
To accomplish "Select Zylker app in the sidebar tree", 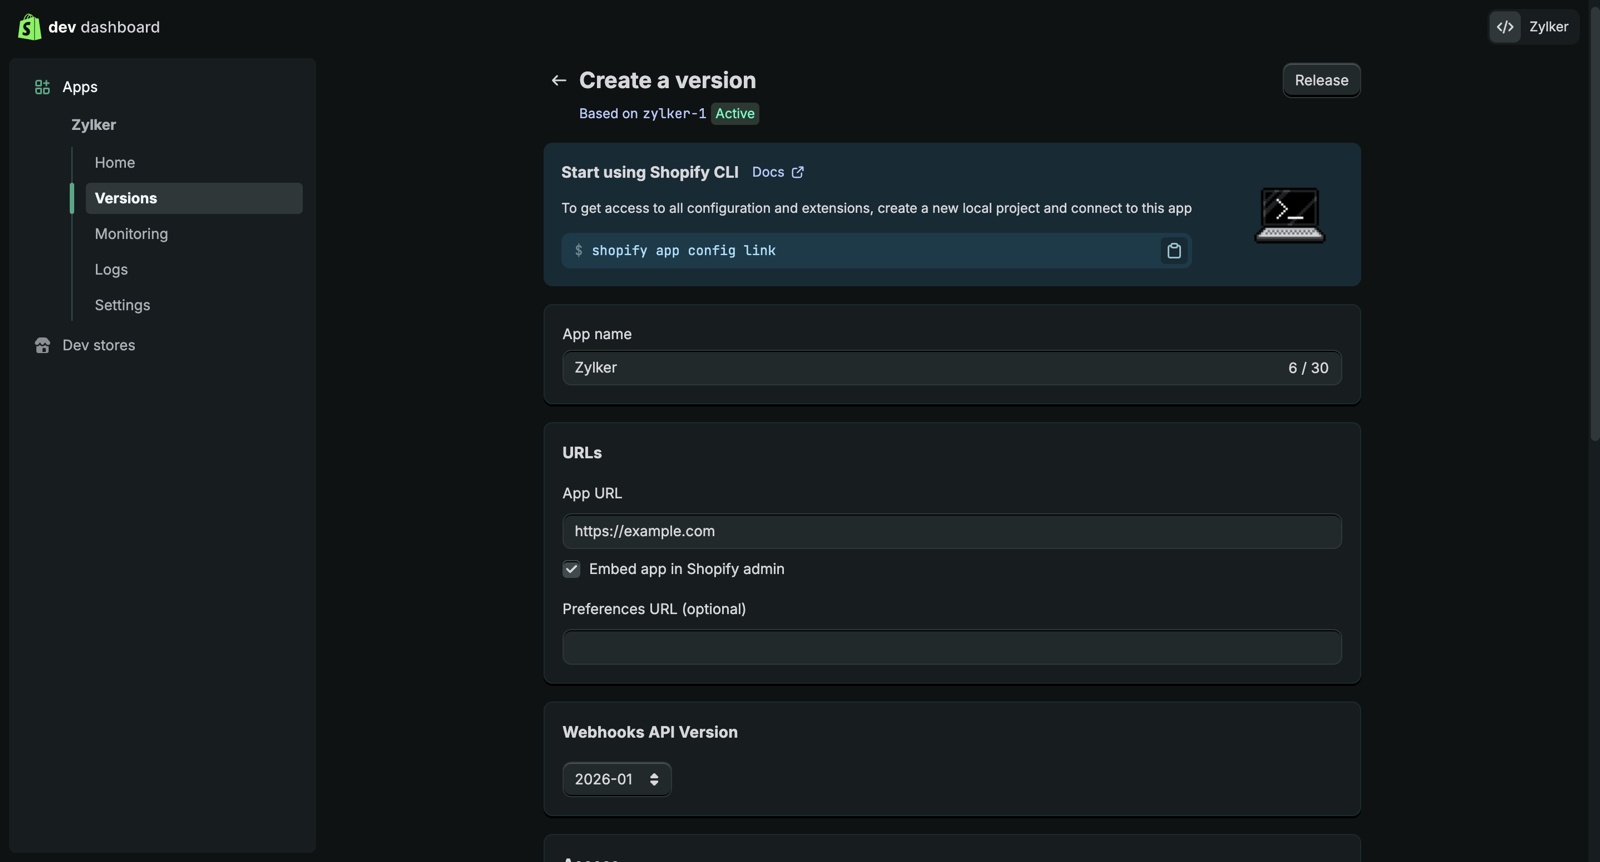I will pyautogui.click(x=93, y=125).
